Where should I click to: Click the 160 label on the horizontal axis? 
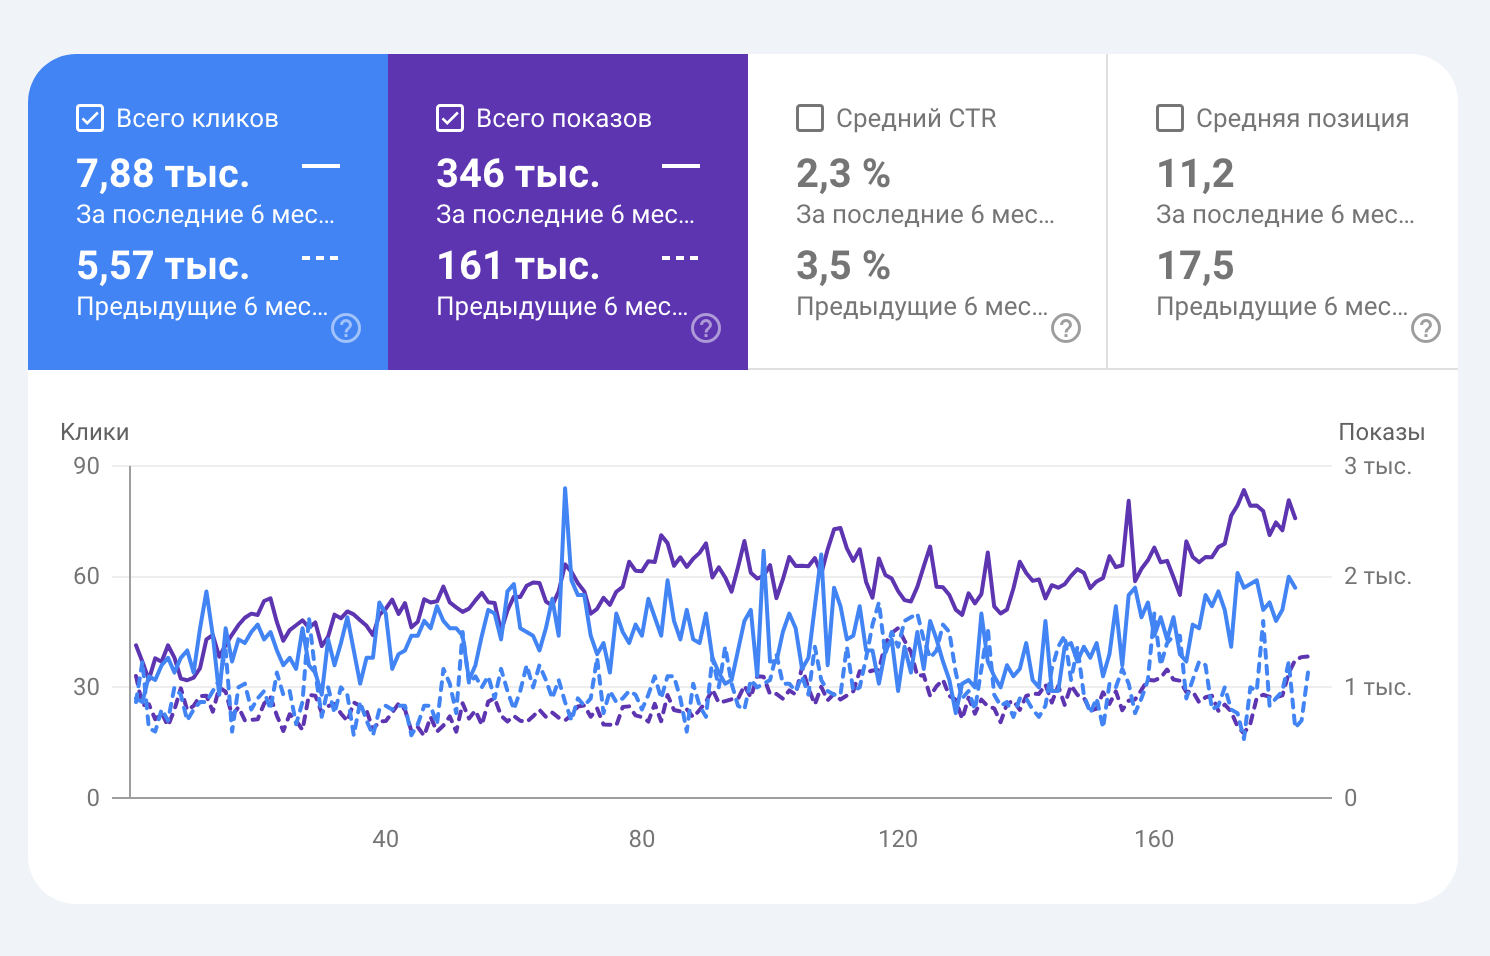click(1154, 839)
